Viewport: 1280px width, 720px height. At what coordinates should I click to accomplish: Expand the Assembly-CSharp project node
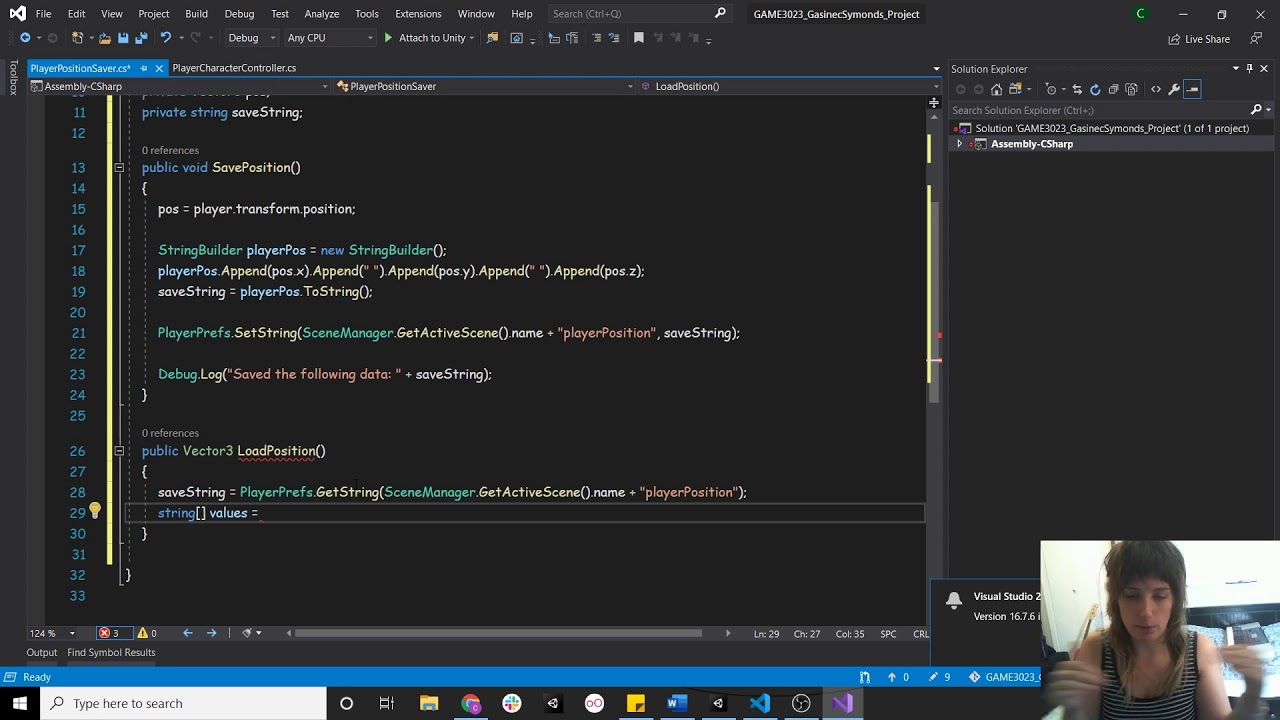[960, 144]
